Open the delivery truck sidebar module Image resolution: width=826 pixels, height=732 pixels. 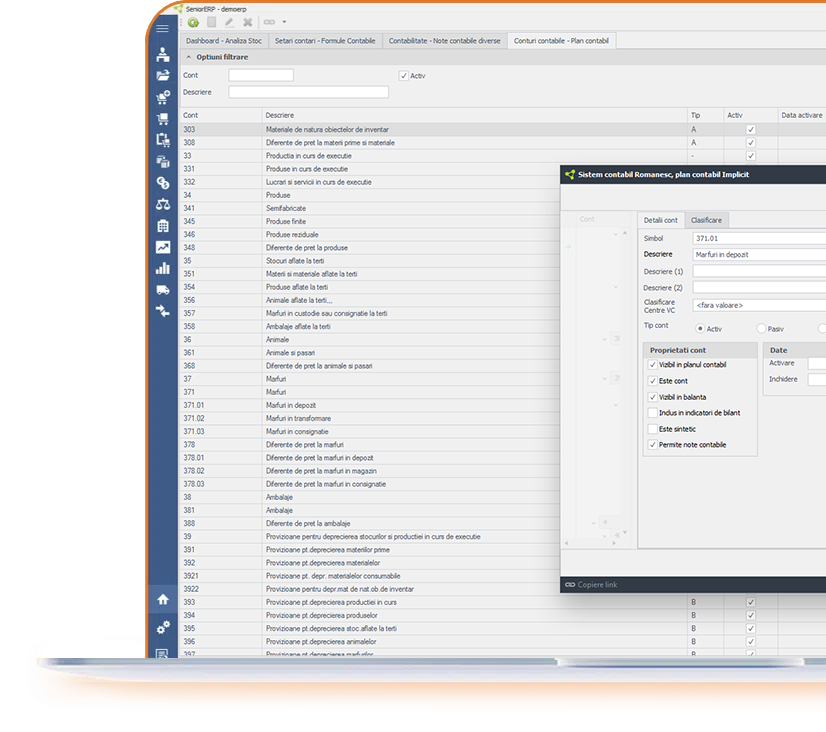[x=162, y=289]
